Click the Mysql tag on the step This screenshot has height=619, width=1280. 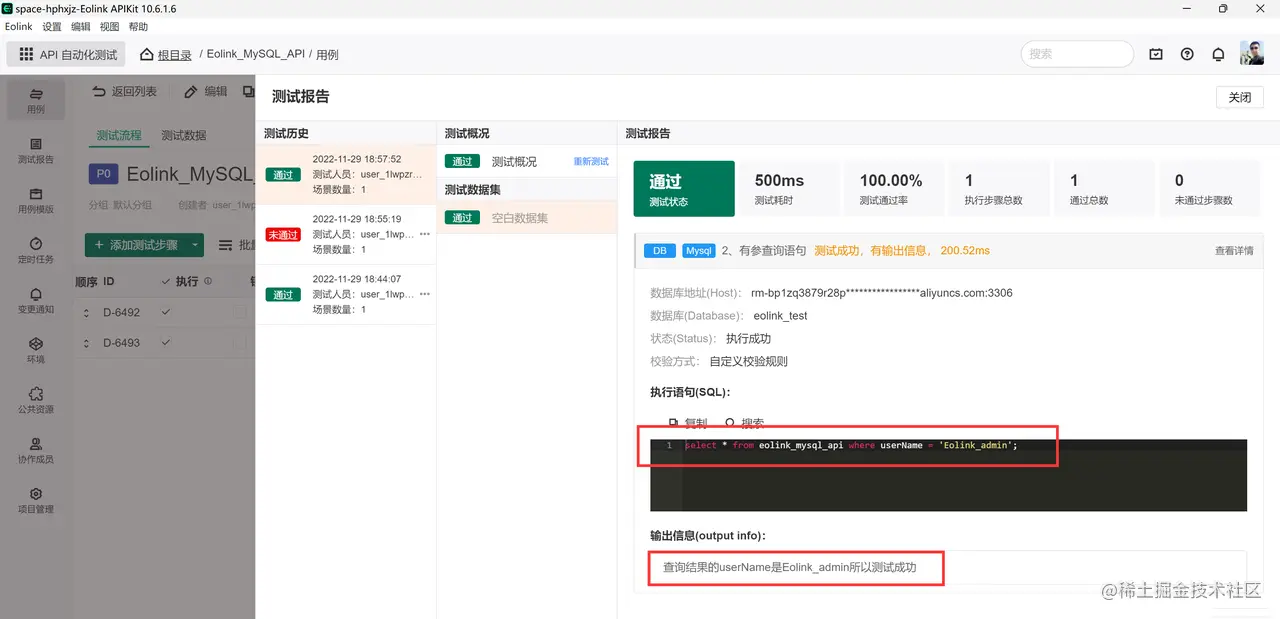click(698, 251)
